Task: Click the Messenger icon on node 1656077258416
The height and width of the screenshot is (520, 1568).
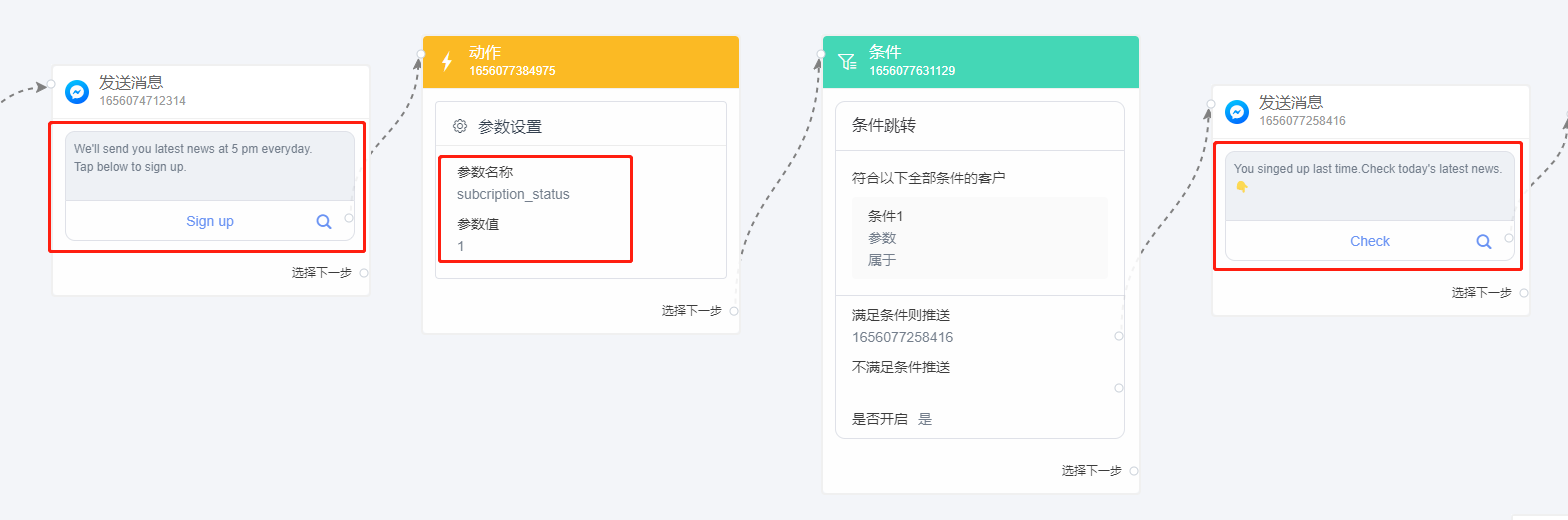Action: (1237, 112)
